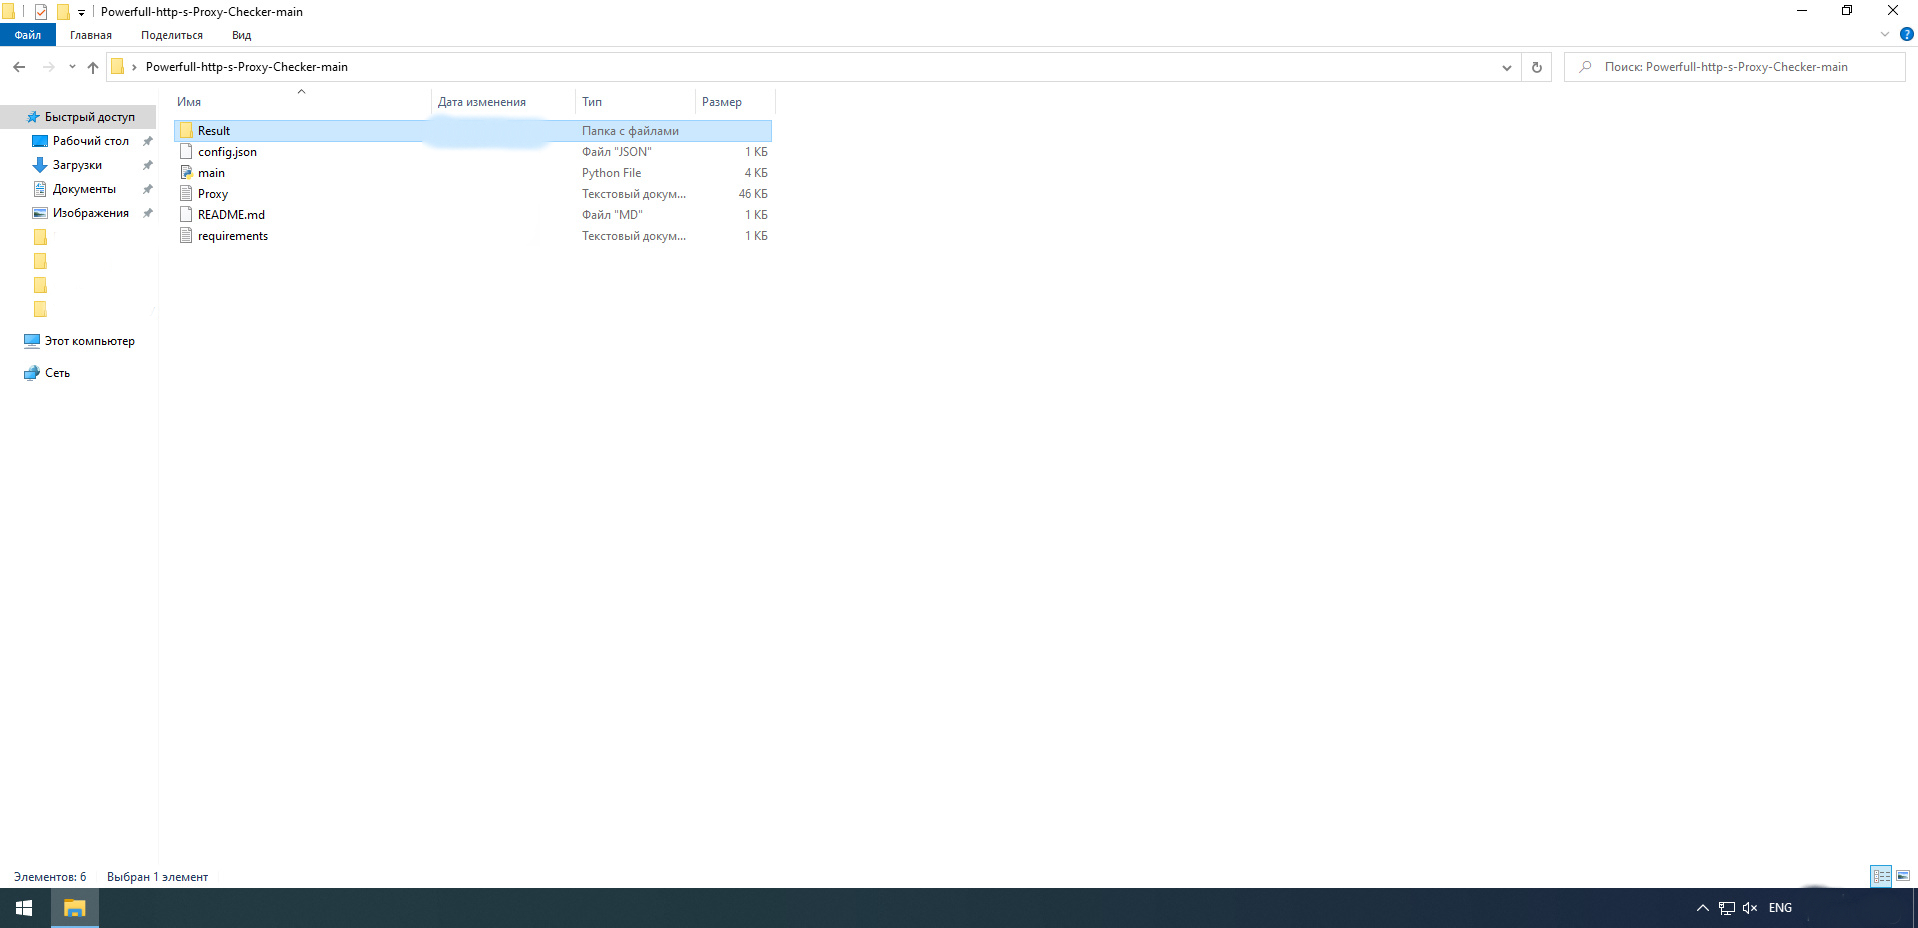
Task: Open the Result folder icon
Action: (186, 131)
